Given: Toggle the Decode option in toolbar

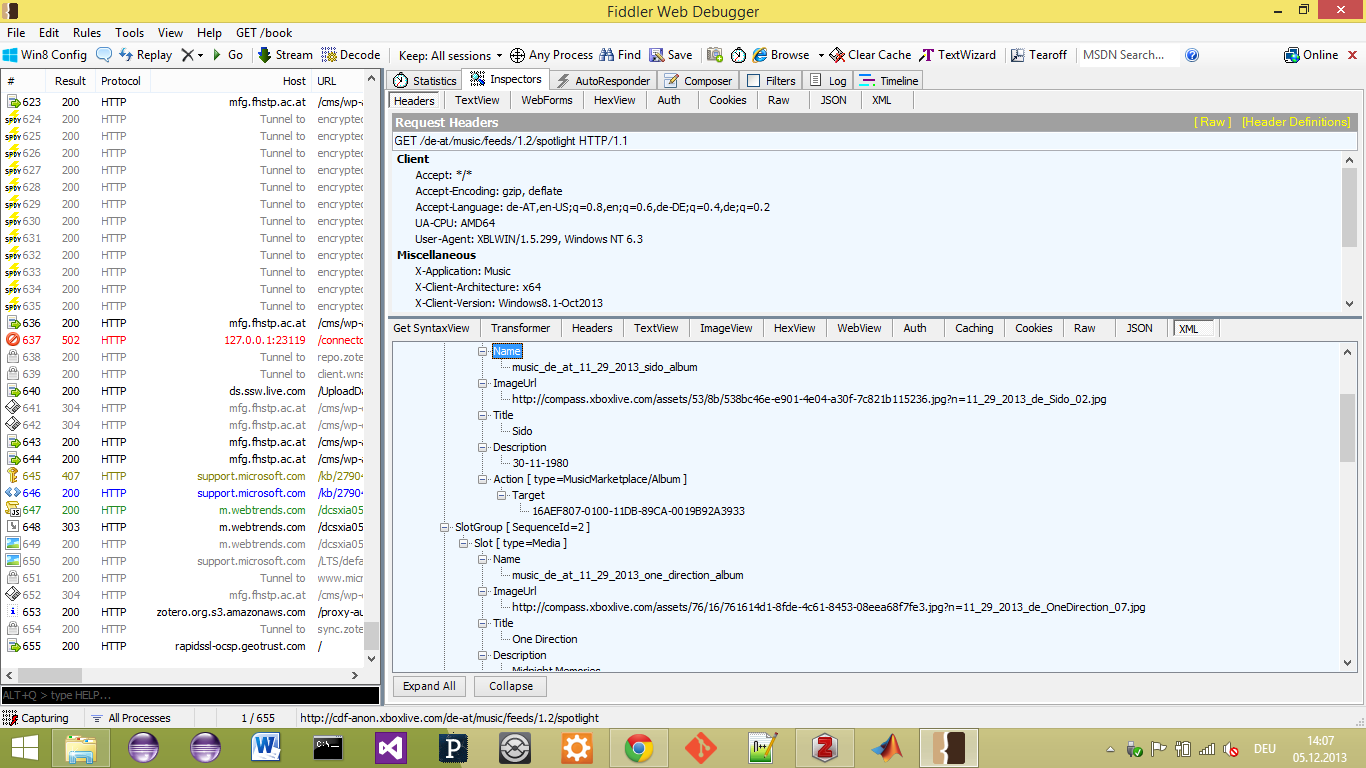Looking at the screenshot, I should click(x=351, y=55).
